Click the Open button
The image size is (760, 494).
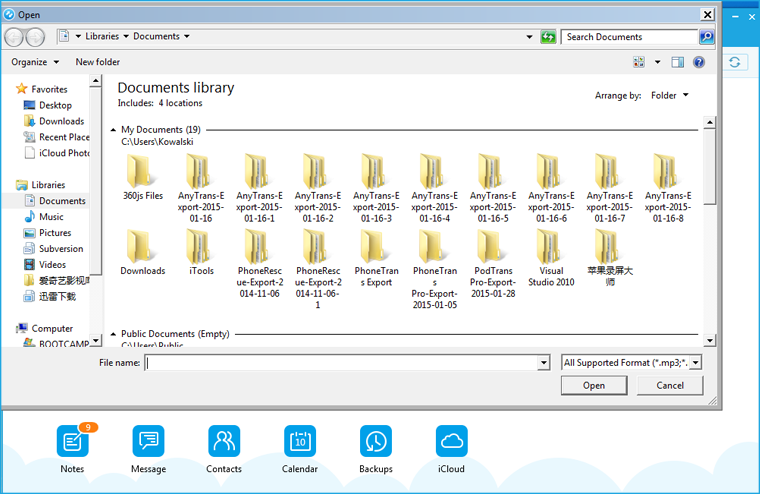point(594,385)
